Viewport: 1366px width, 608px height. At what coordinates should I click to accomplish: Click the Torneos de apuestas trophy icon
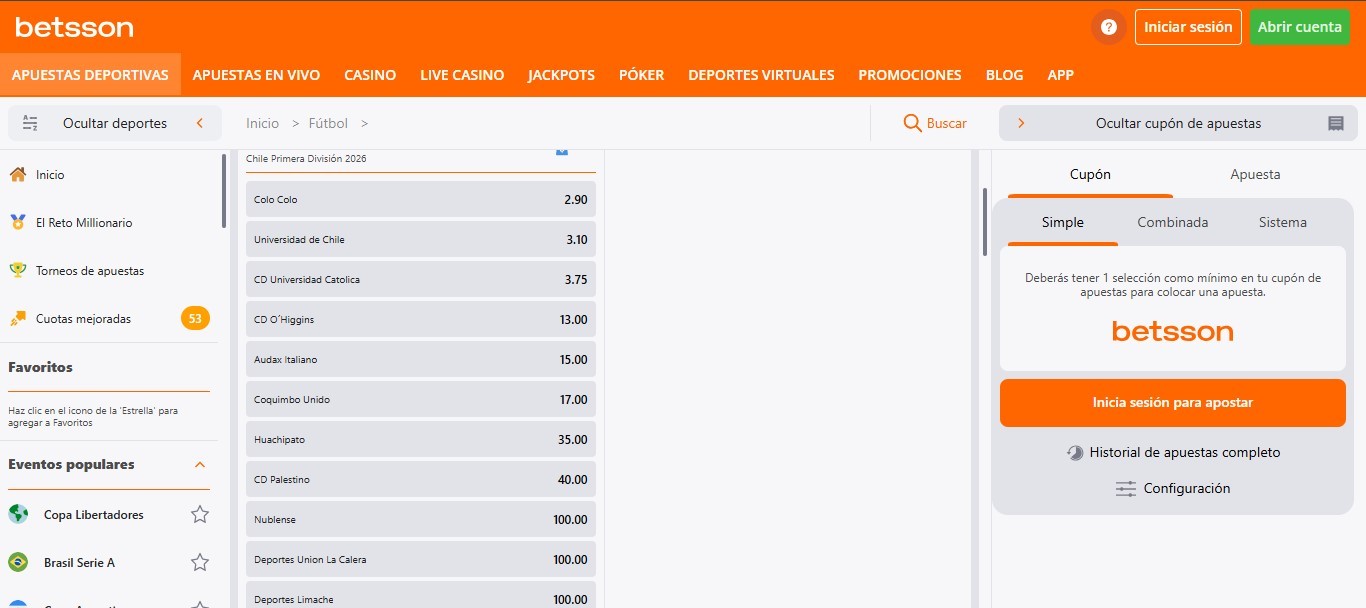20,270
